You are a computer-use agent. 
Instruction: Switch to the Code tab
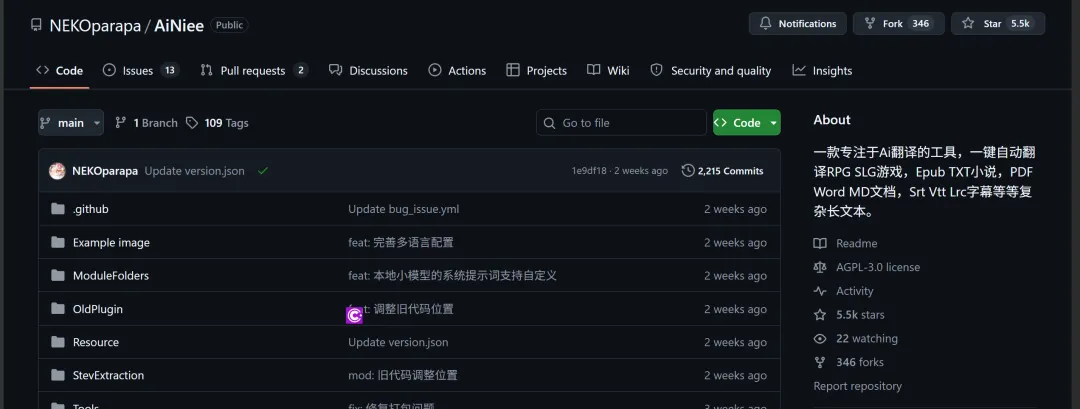pos(59,70)
